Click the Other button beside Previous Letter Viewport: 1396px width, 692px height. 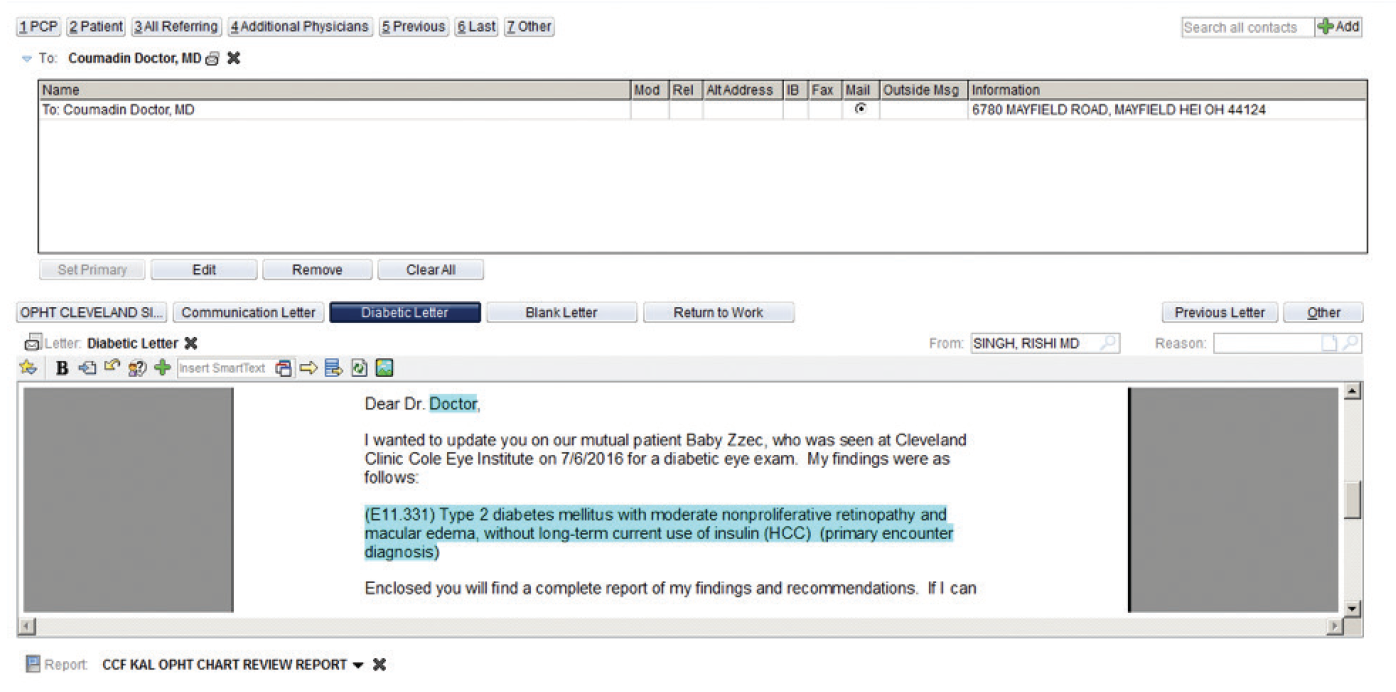[x=1322, y=313]
